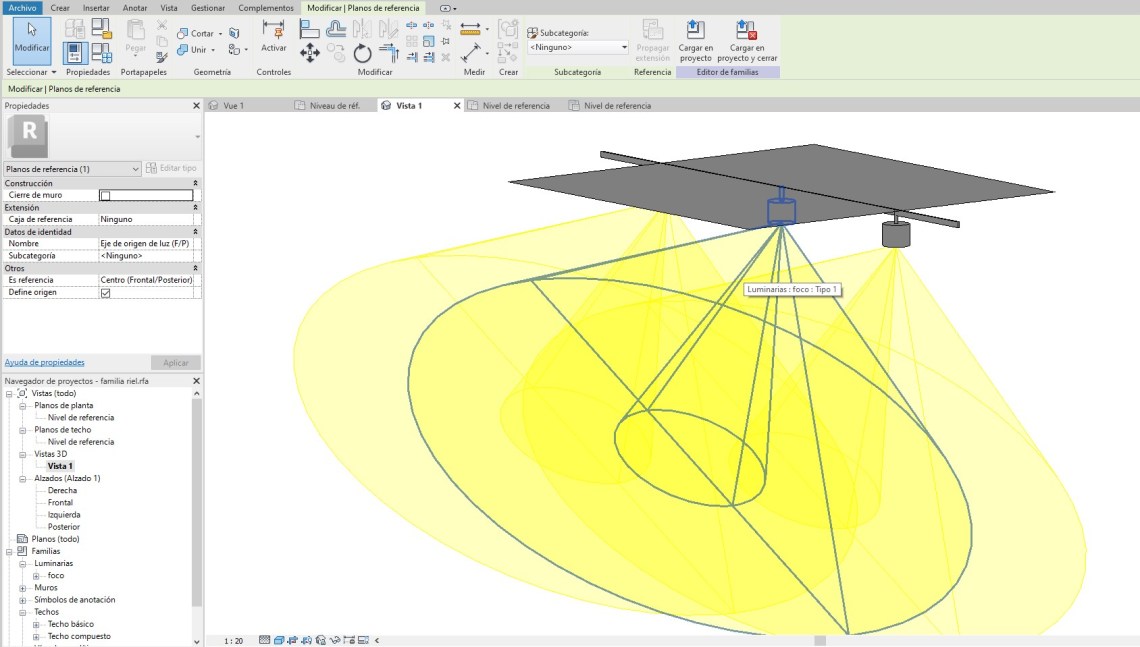Open Ayuda de propiedades link

point(45,362)
